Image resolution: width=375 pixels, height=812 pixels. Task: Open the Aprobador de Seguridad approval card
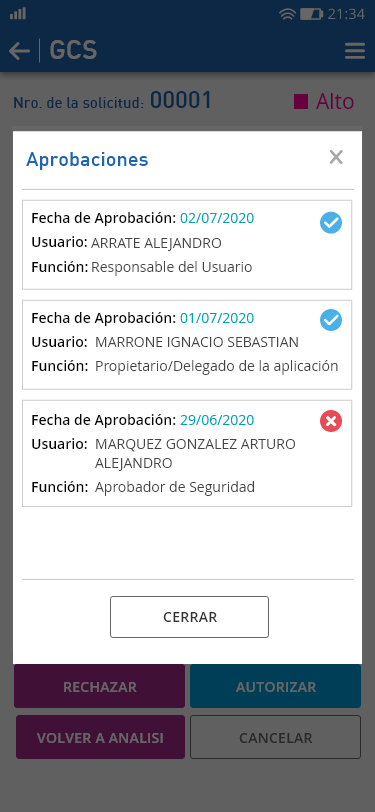[x=187, y=453]
